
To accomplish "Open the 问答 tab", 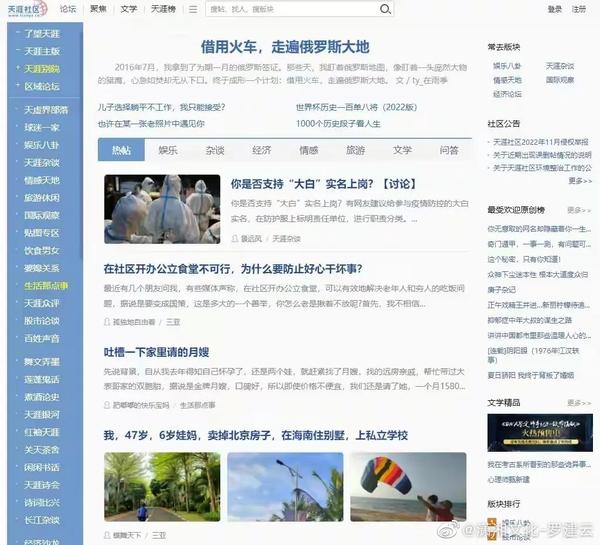I will tap(449, 150).
